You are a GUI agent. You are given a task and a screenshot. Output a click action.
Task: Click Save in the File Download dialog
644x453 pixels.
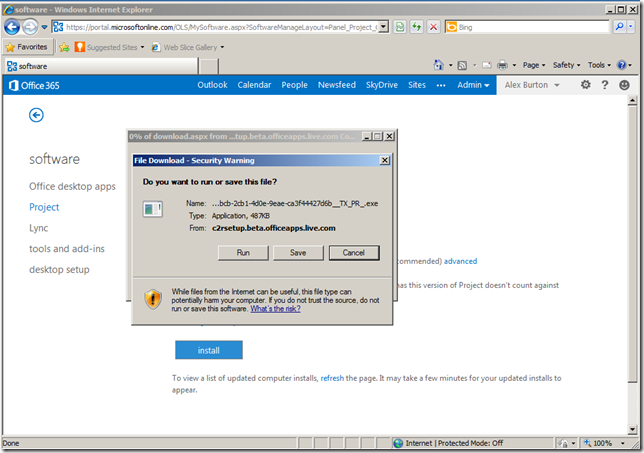[298, 253]
